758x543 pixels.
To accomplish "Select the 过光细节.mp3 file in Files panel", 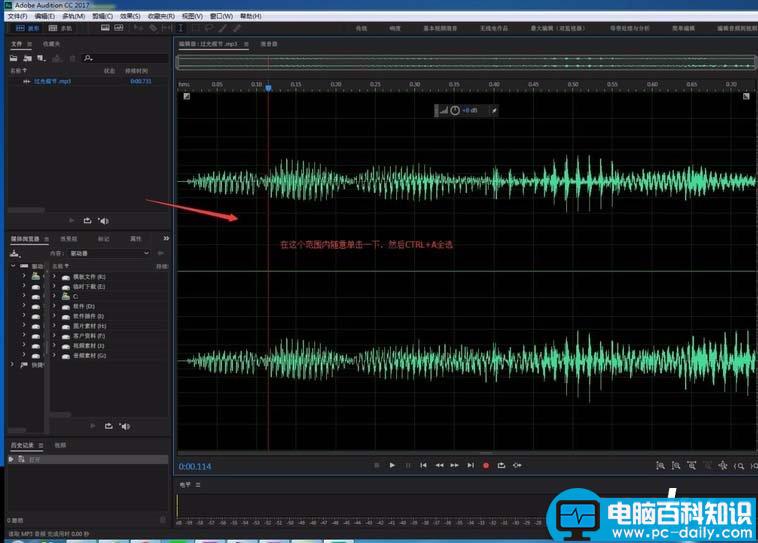I will coord(52,81).
